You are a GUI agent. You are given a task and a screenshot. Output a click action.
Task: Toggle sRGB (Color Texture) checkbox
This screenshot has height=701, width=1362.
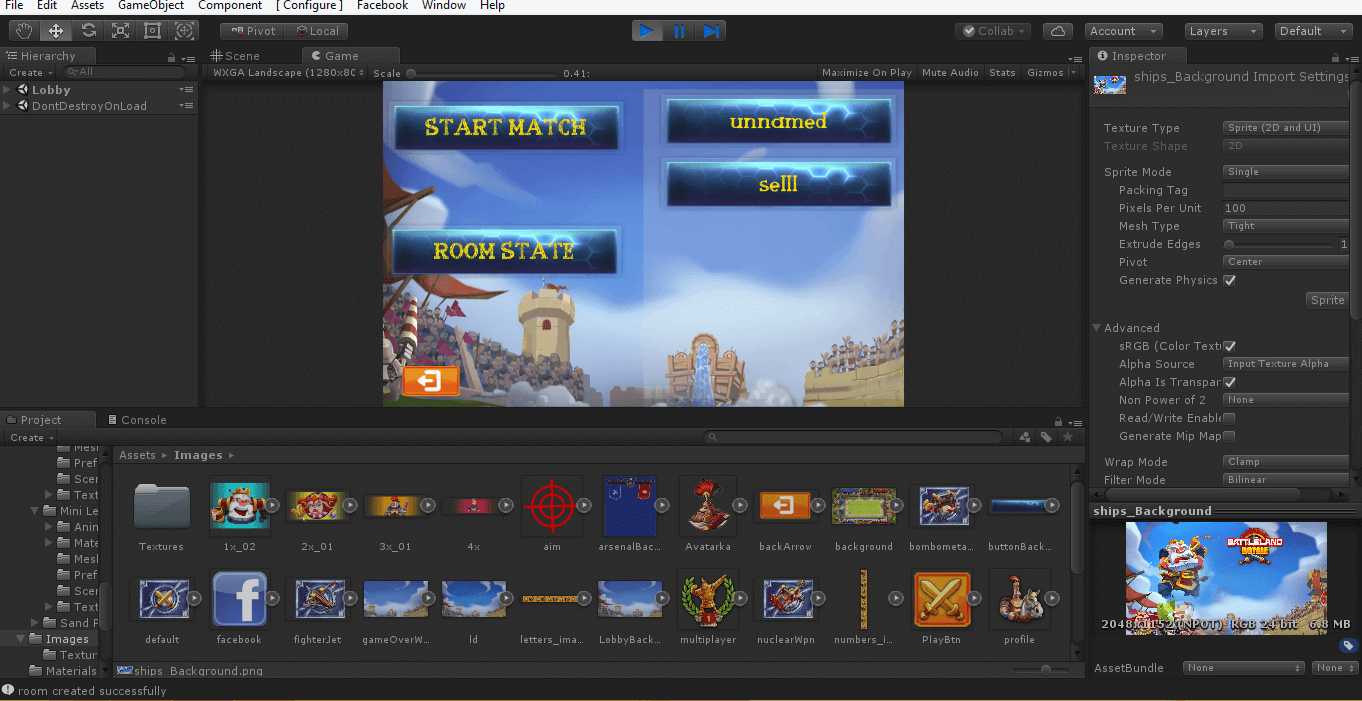pyautogui.click(x=1230, y=346)
